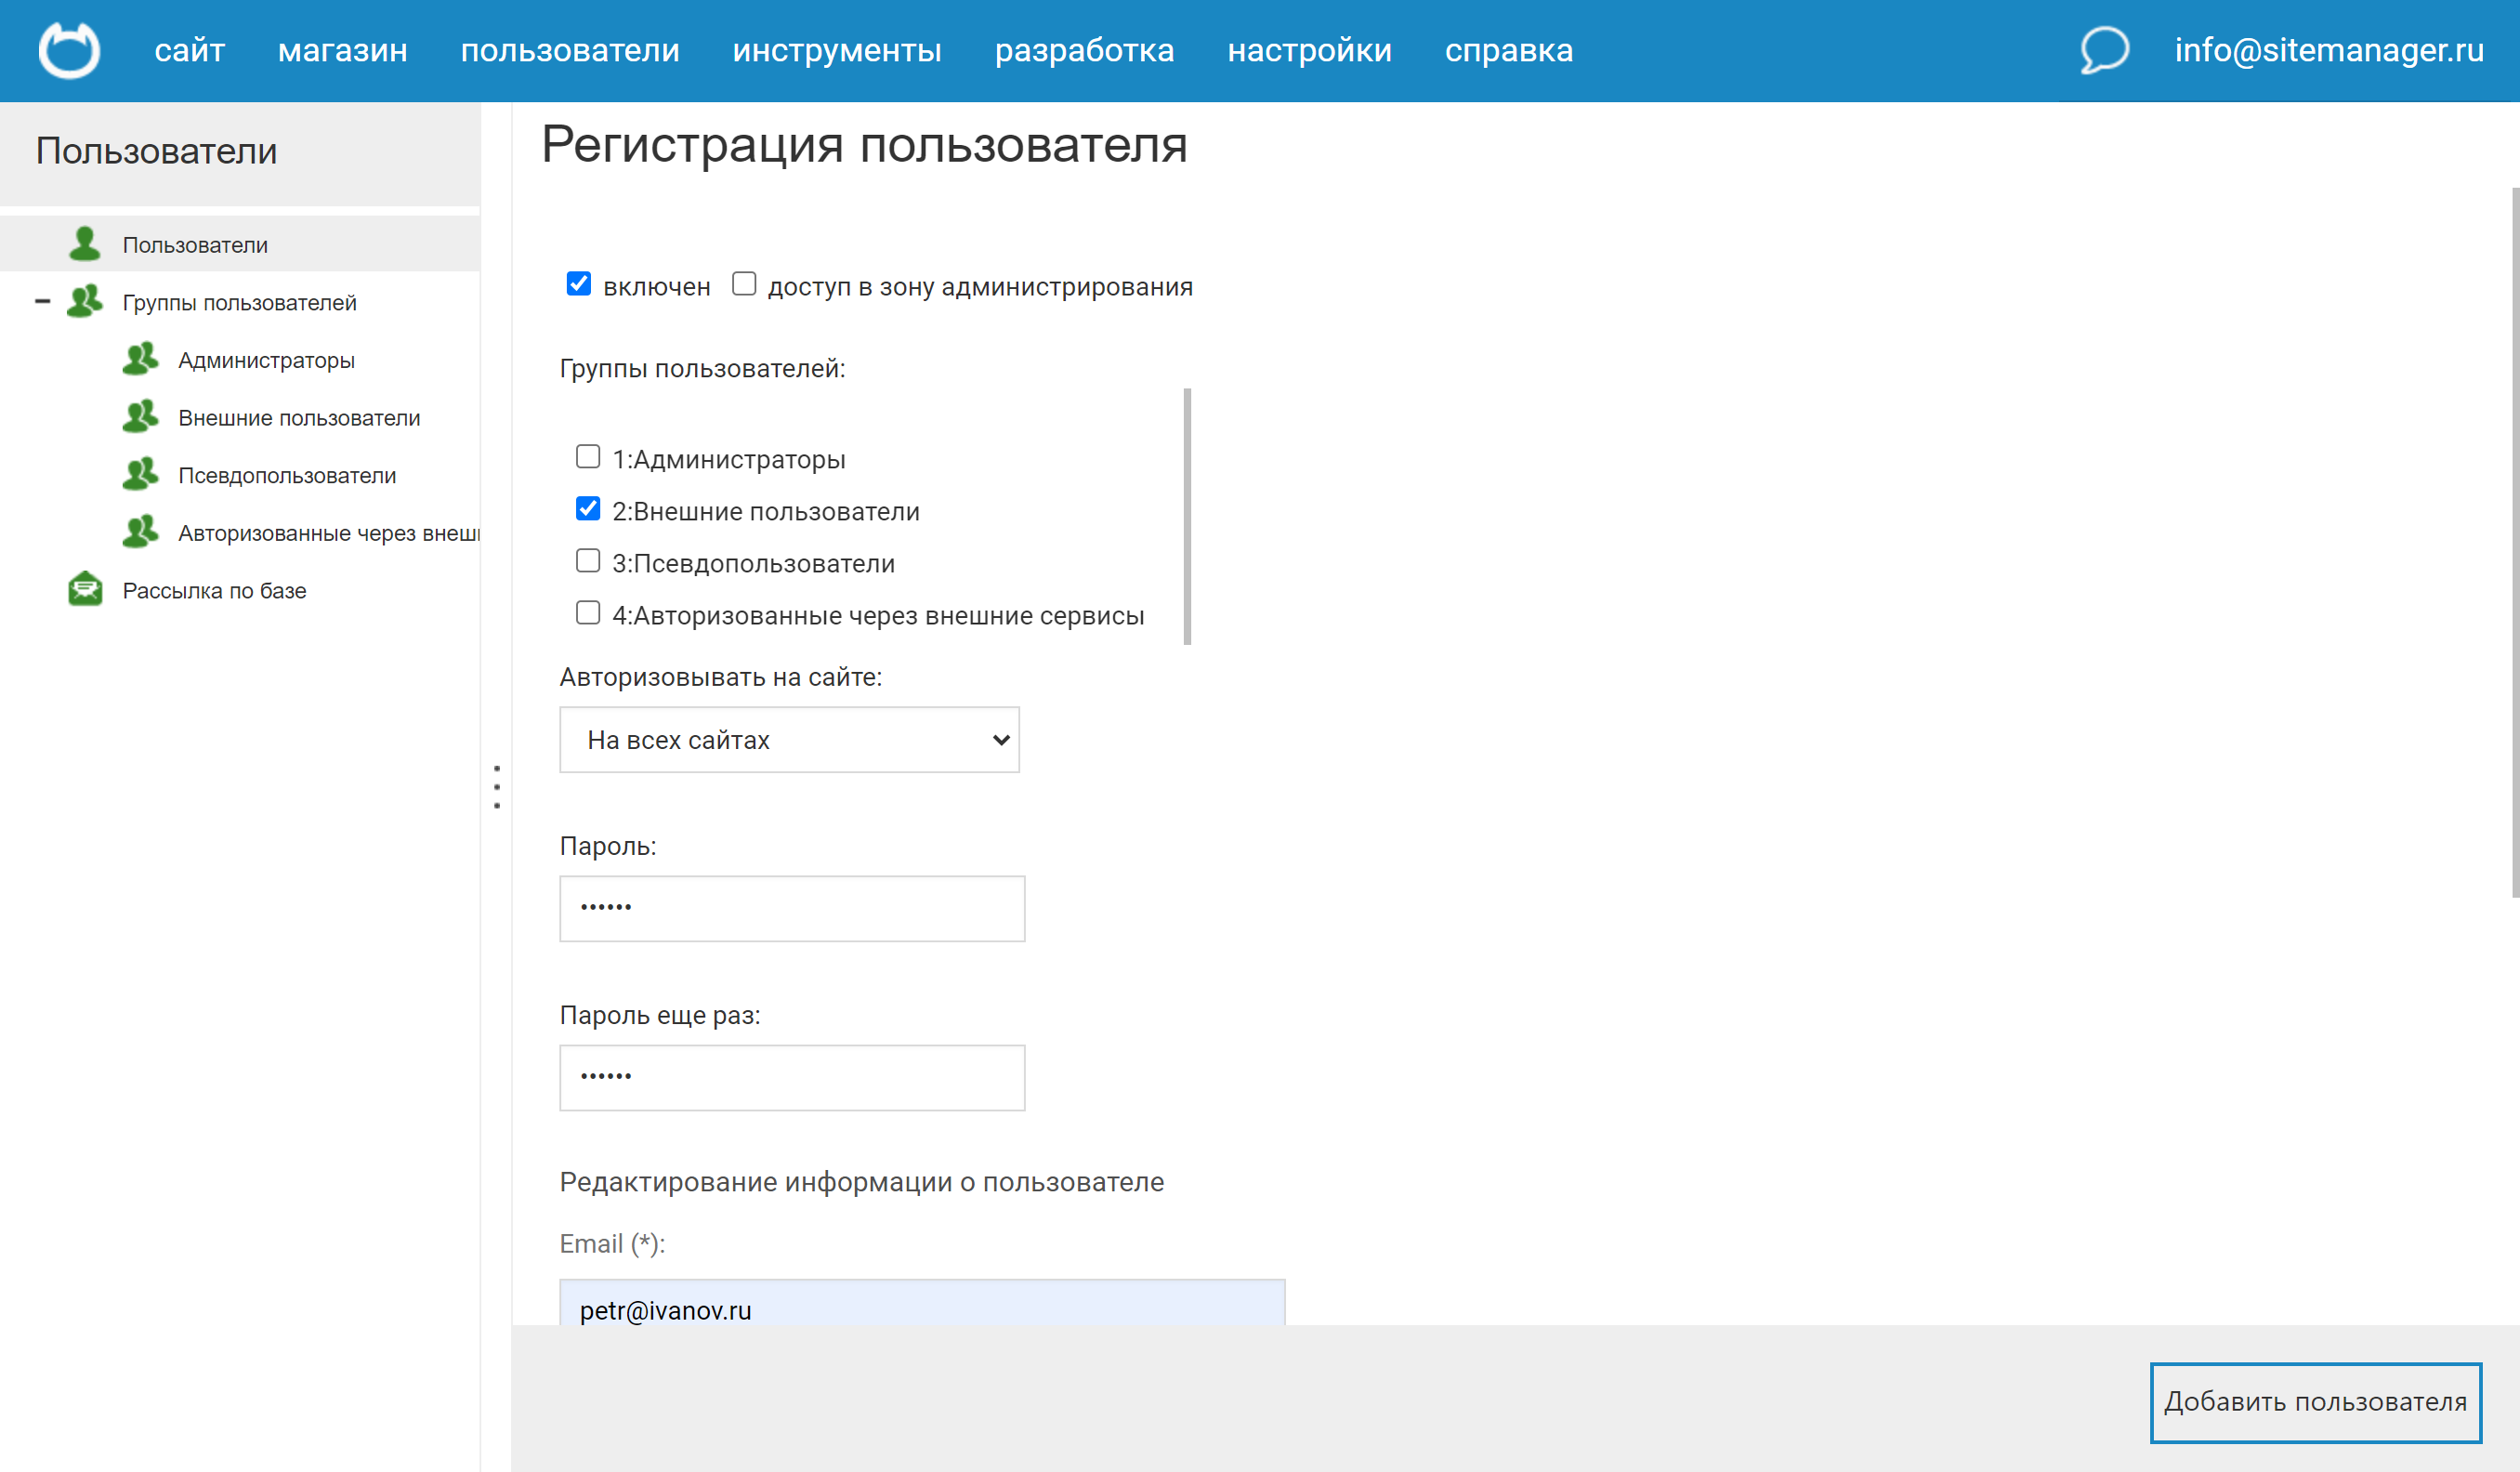Screen dimensions: 2520x1472
Task: Disable the включен checkbox
Action: coord(578,284)
